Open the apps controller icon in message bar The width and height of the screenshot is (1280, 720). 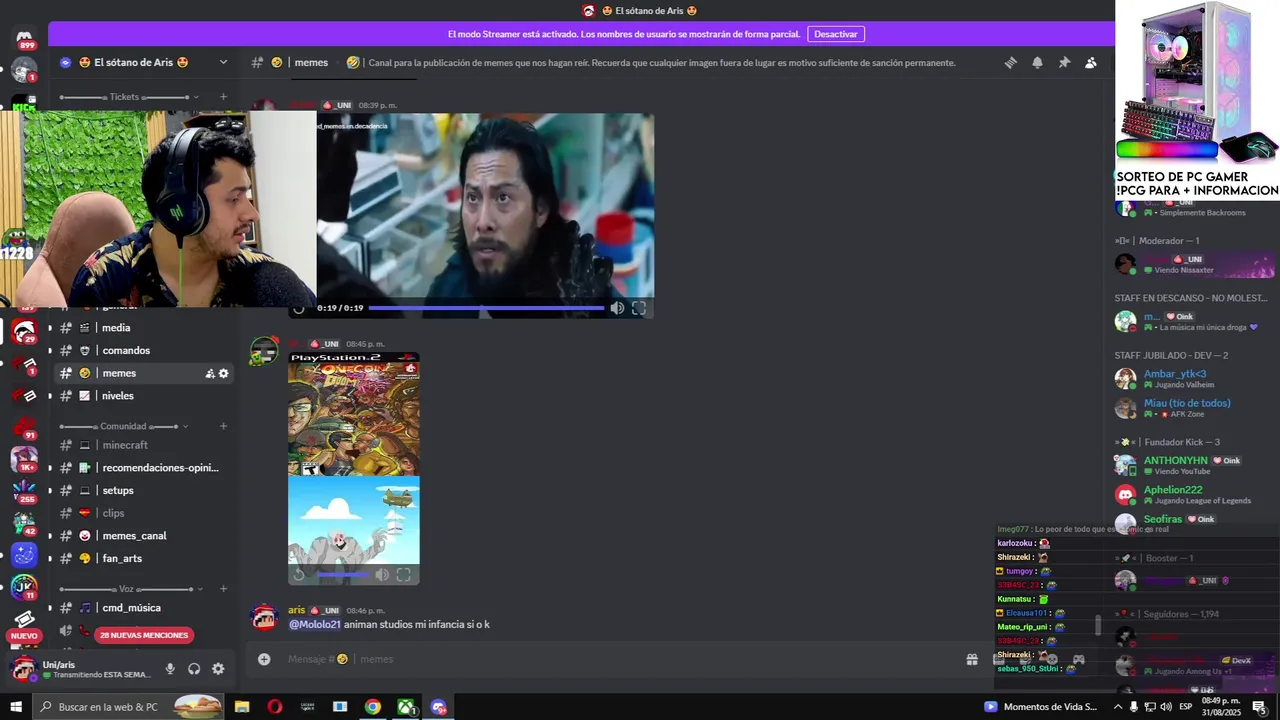(1078, 659)
